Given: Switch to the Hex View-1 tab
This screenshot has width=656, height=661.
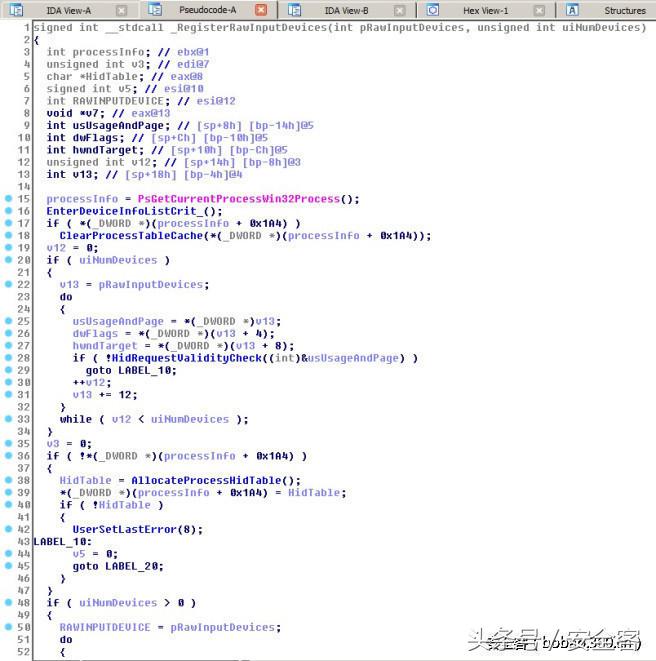Looking at the screenshot, I should click(x=486, y=10).
